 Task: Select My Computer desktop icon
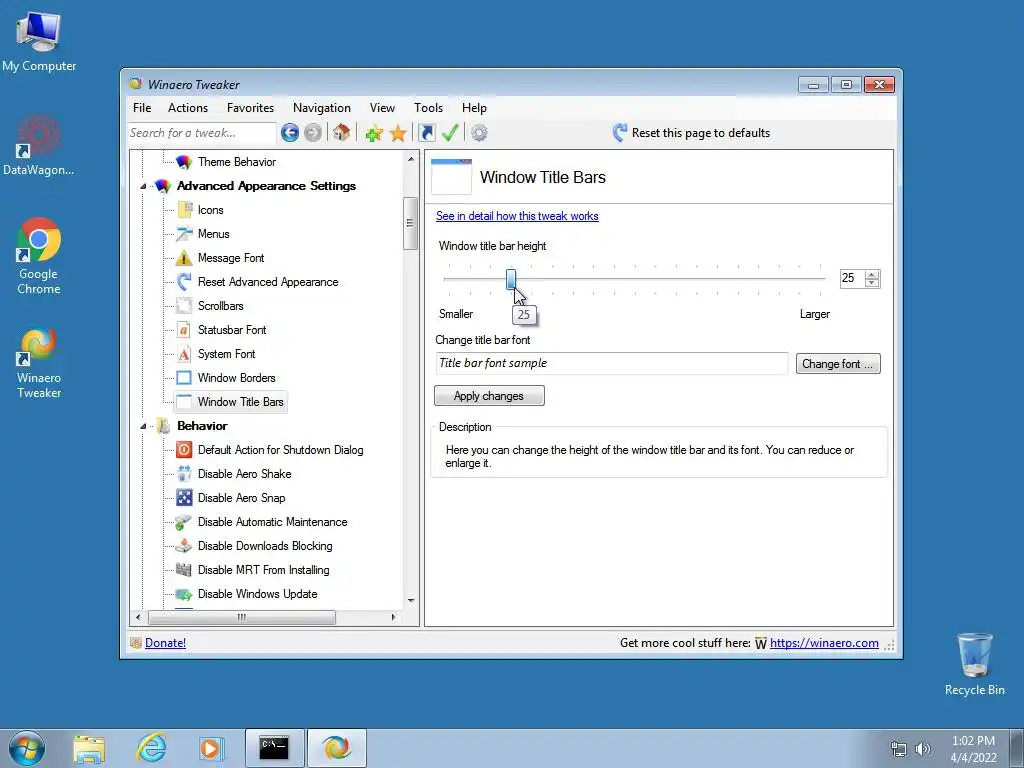point(39,42)
